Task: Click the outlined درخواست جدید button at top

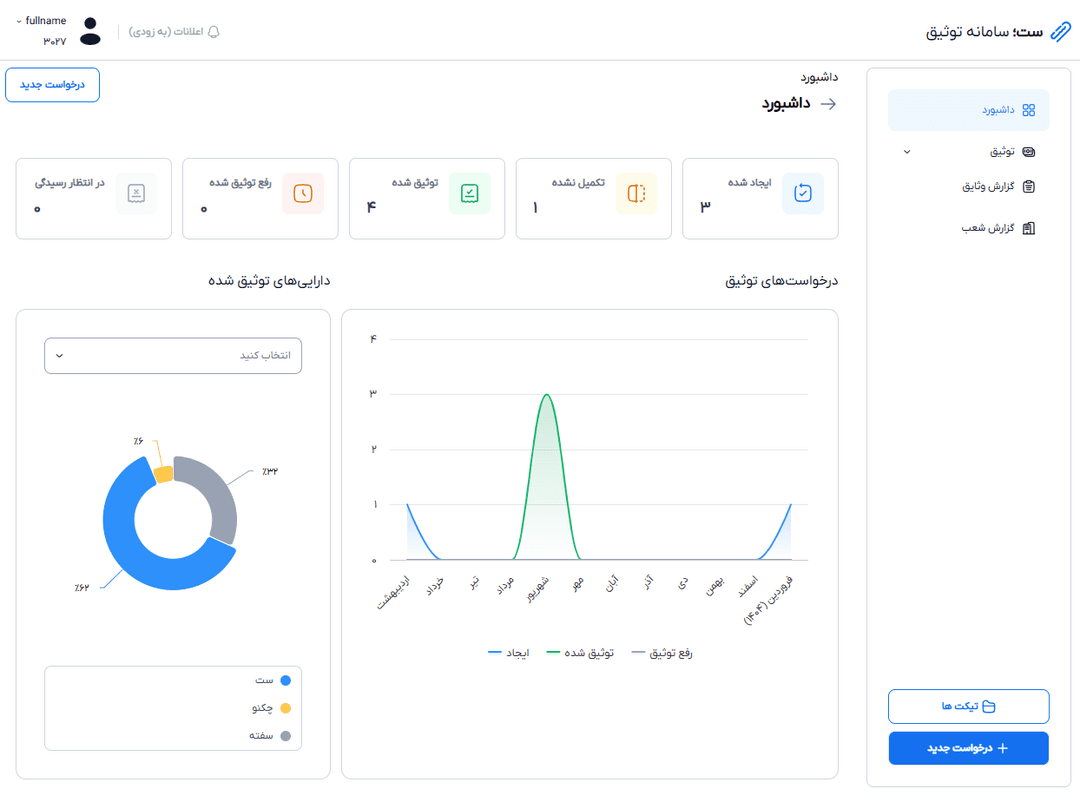Action: (52, 85)
